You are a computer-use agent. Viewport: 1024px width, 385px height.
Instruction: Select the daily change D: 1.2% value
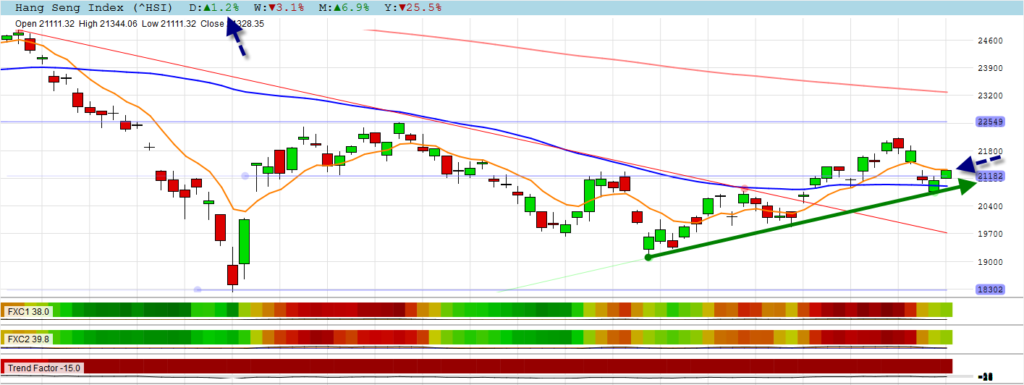tap(214, 8)
